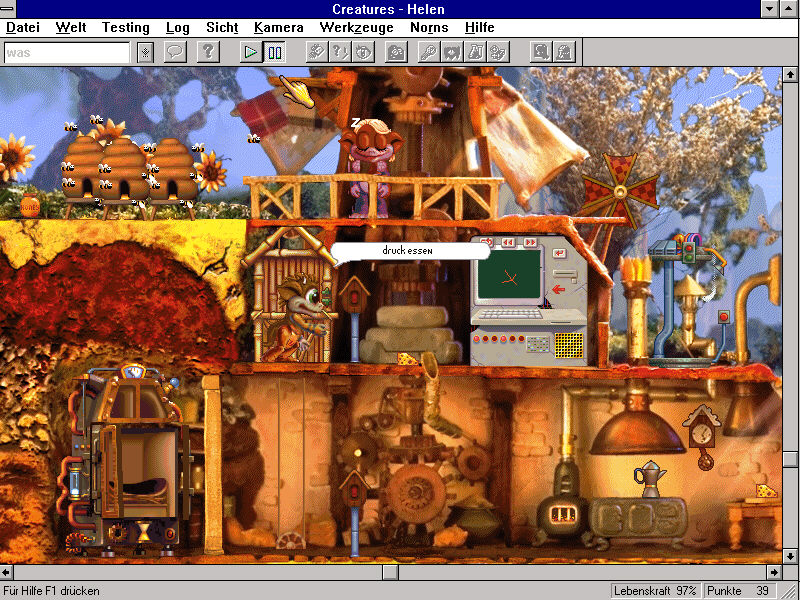Viewport: 800px width, 600px height.
Task: Click the yellow speaker grille on computer
Action: (x=569, y=345)
